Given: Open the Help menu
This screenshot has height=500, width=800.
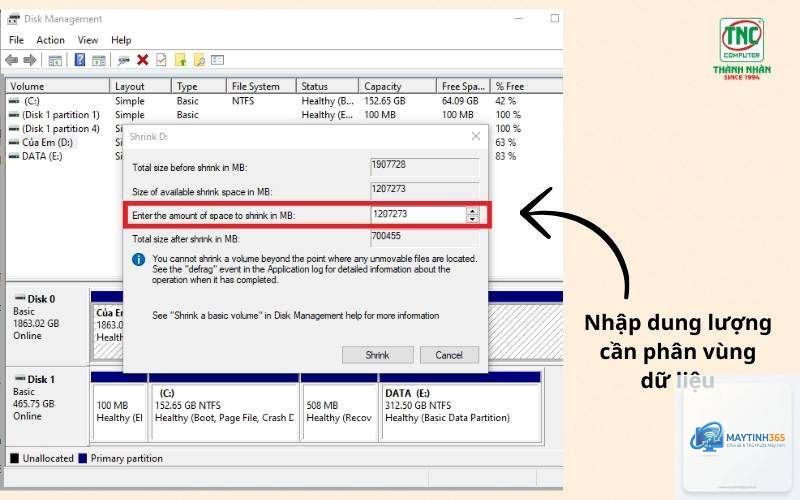Looking at the screenshot, I should (121, 40).
